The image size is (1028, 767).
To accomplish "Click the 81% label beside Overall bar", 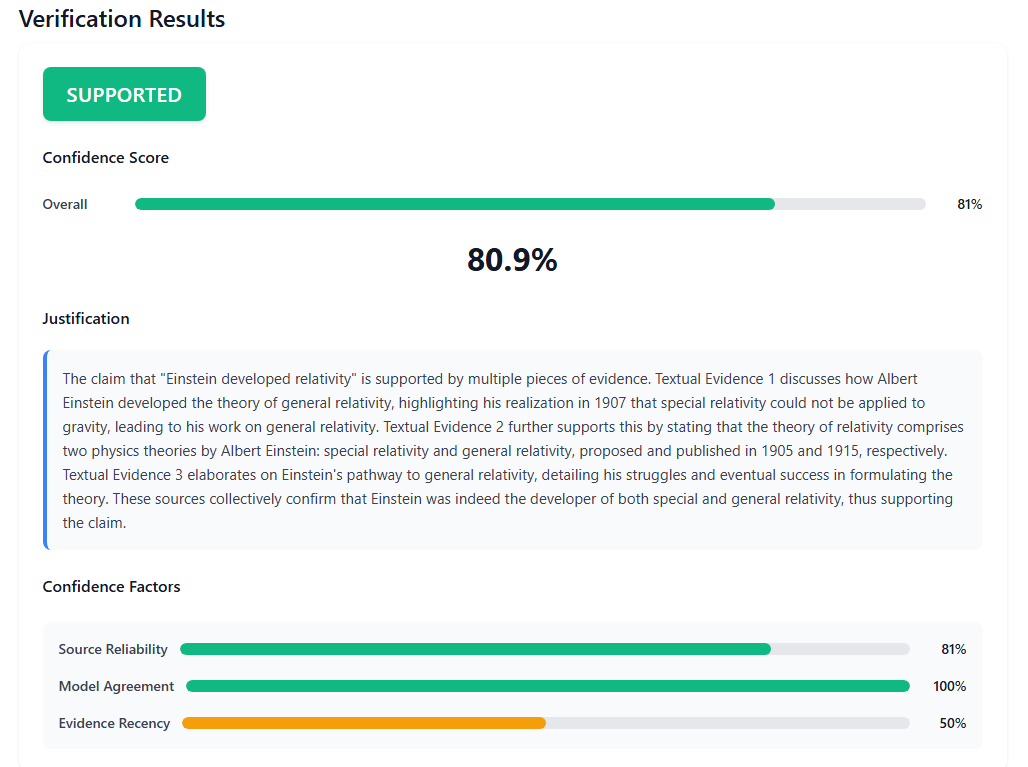I will click(x=971, y=204).
